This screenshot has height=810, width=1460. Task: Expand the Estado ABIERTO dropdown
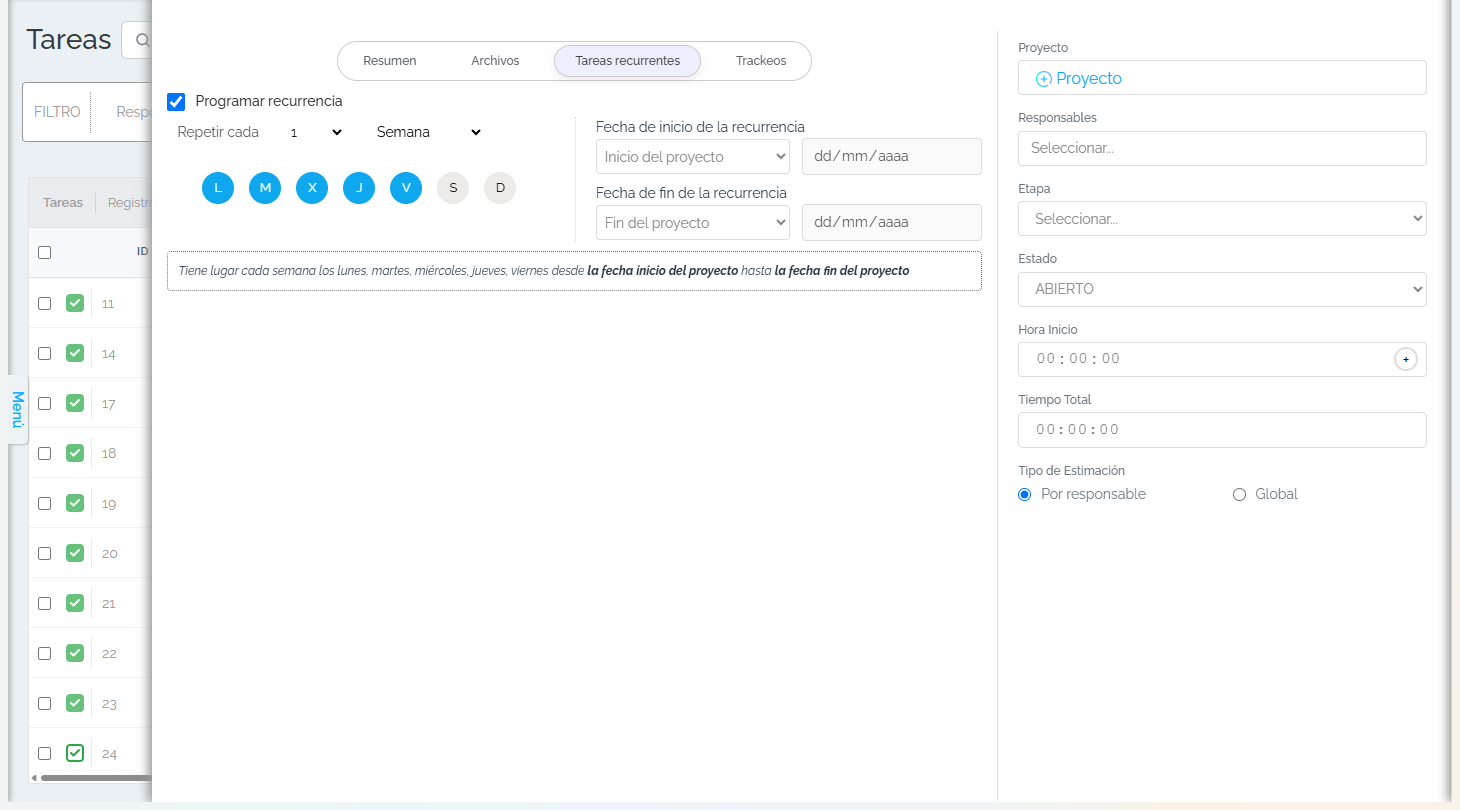pyautogui.click(x=1222, y=289)
